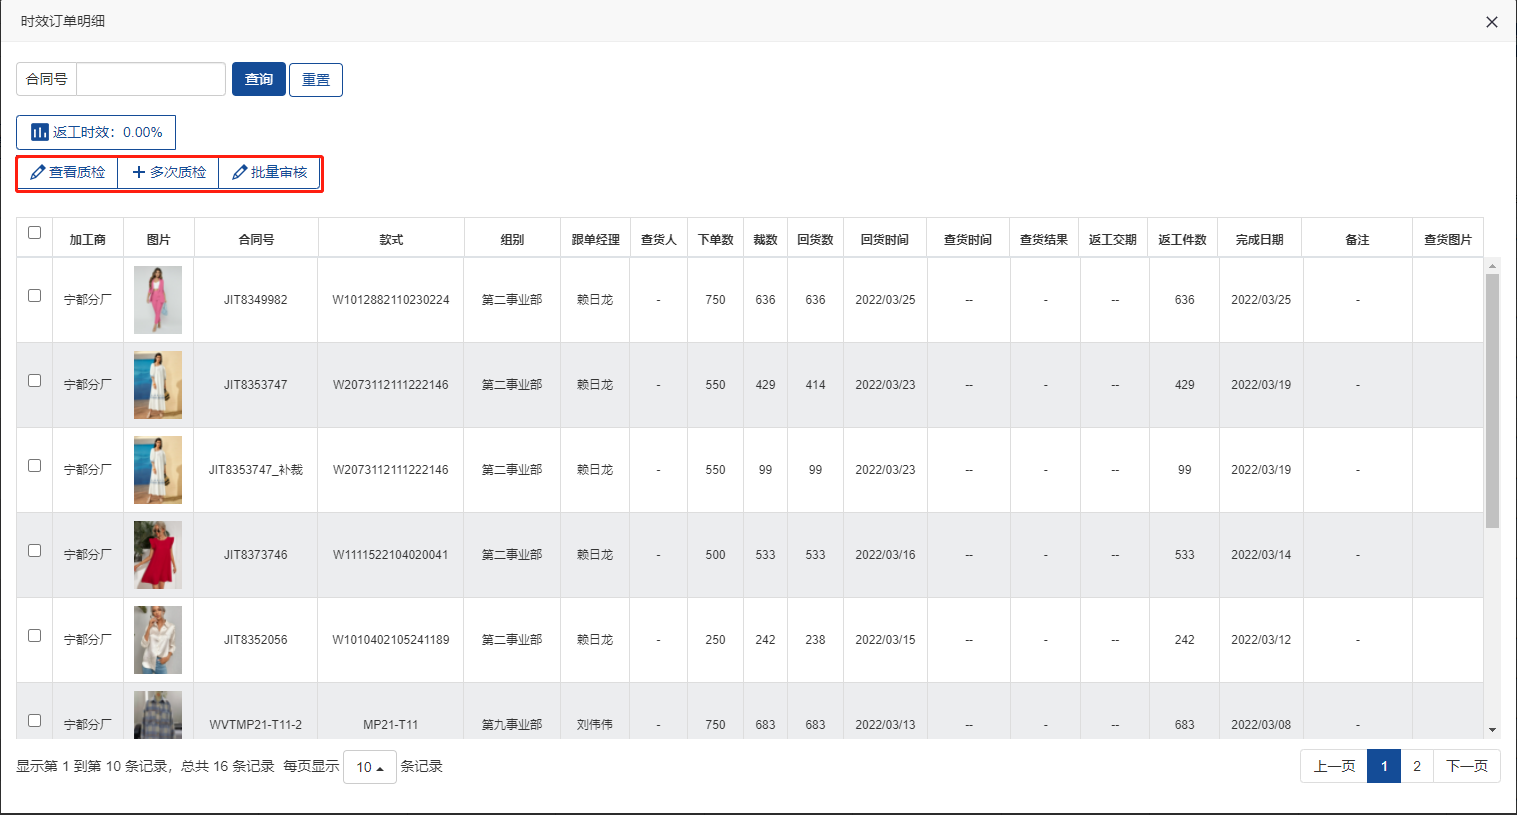This screenshot has width=1517, height=815.
Task: Click the plus icon on 多次质检
Action: [x=139, y=172]
